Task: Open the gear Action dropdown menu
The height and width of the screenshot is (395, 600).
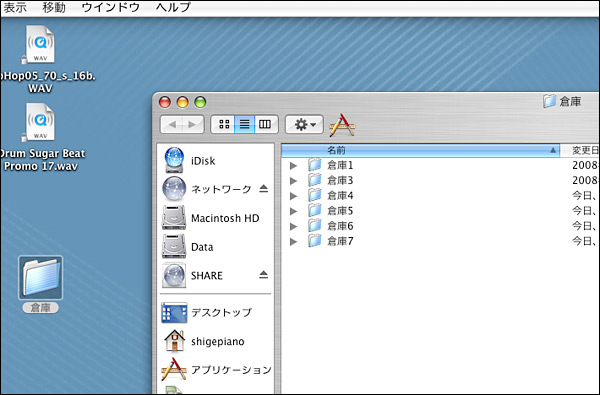Action: click(304, 124)
